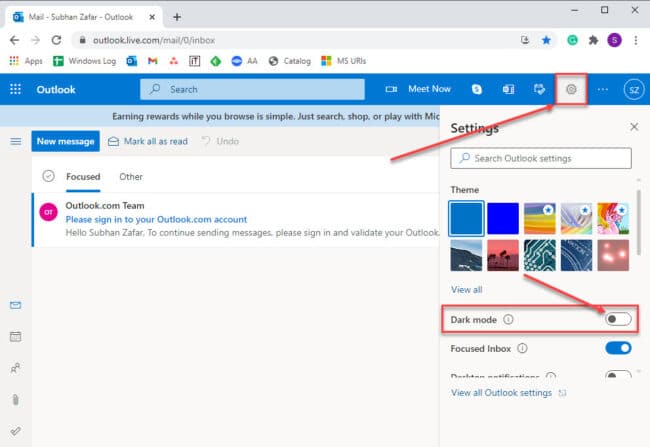Open the Gmail bookmark icon
Viewport: 650px width, 447px height.
[153, 61]
